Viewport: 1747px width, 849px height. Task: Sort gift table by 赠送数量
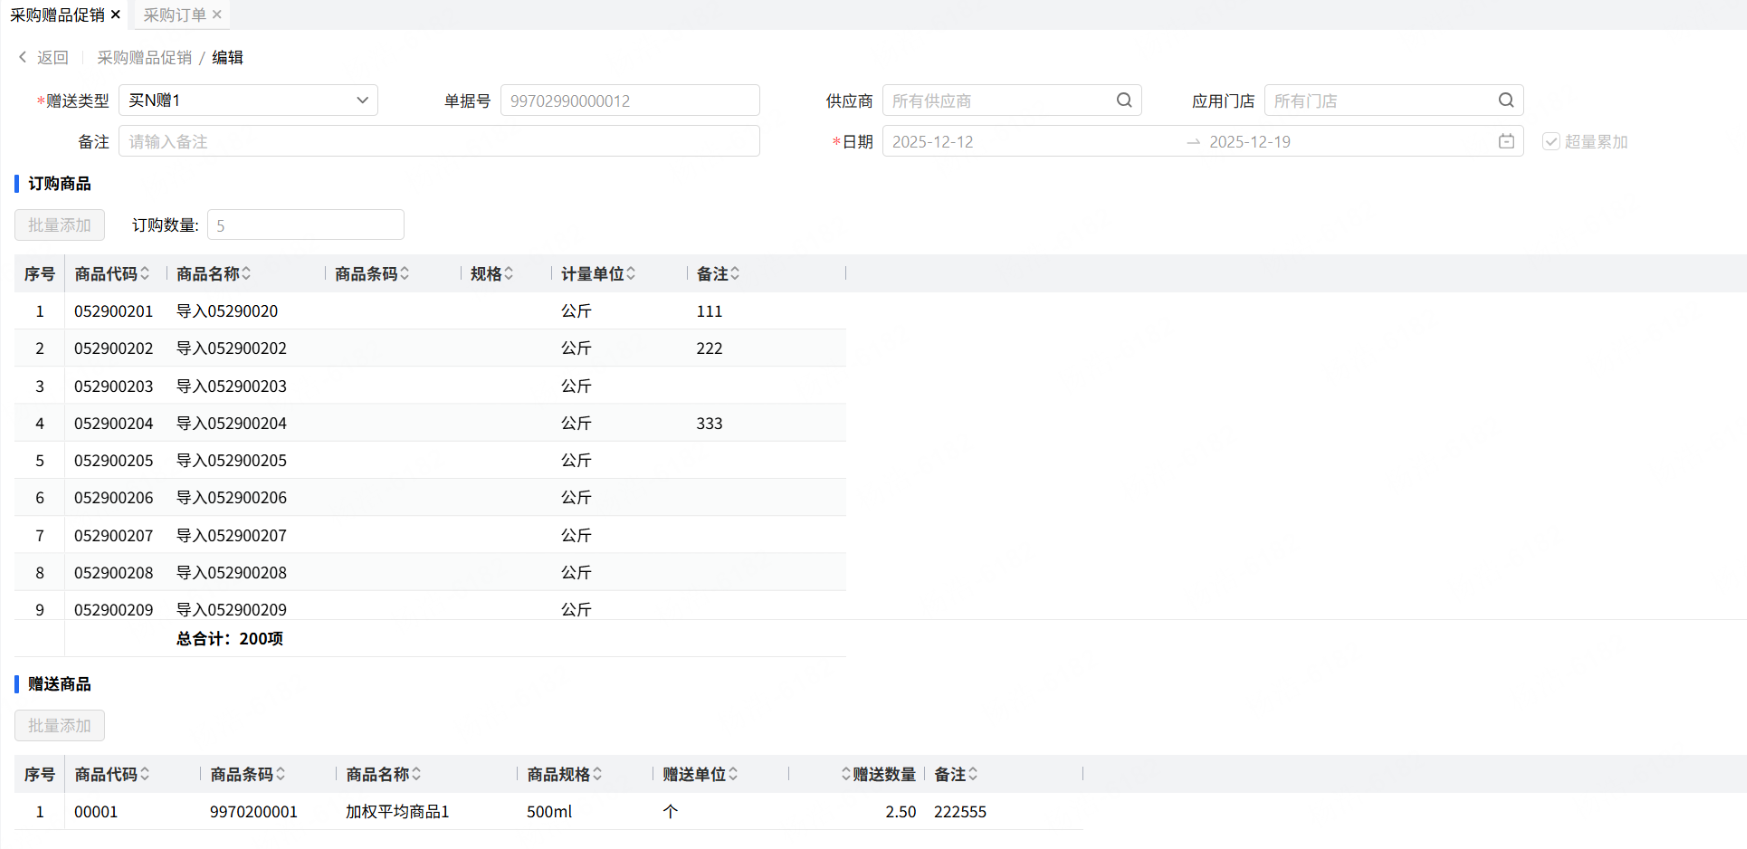click(846, 775)
